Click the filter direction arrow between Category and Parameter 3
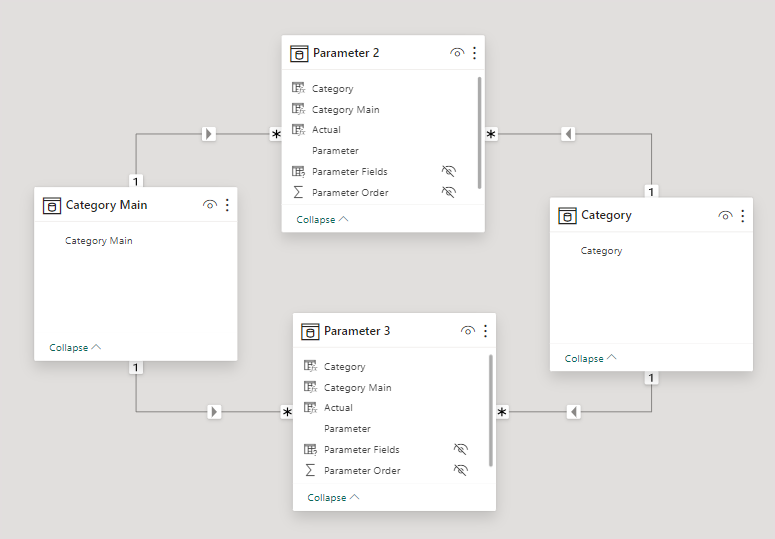The height and width of the screenshot is (539, 775). [573, 411]
